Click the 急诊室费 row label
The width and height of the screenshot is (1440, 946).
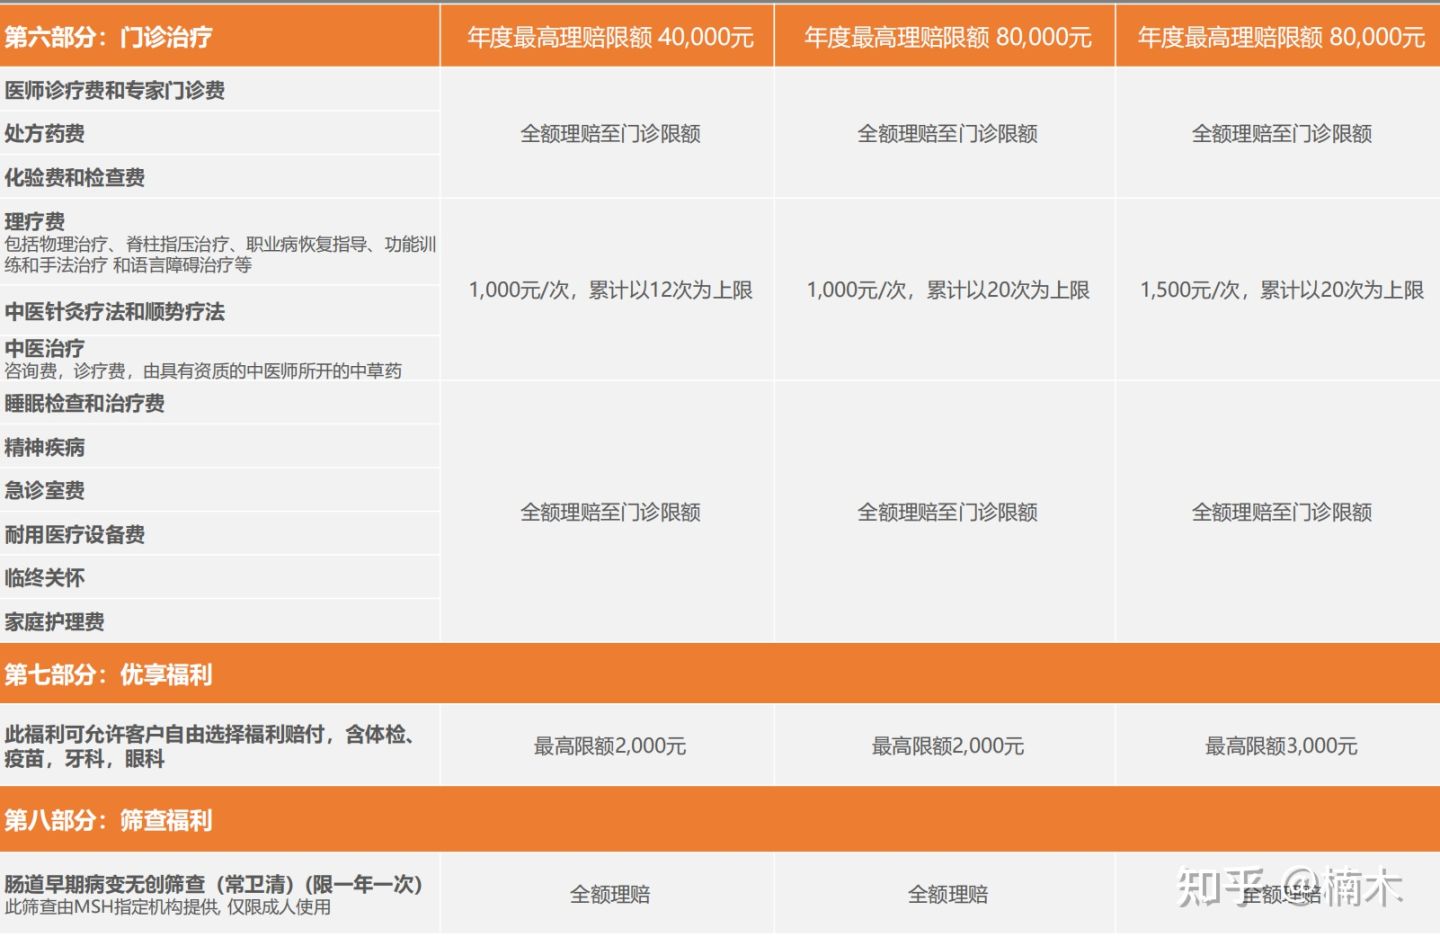[x=45, y=490]
